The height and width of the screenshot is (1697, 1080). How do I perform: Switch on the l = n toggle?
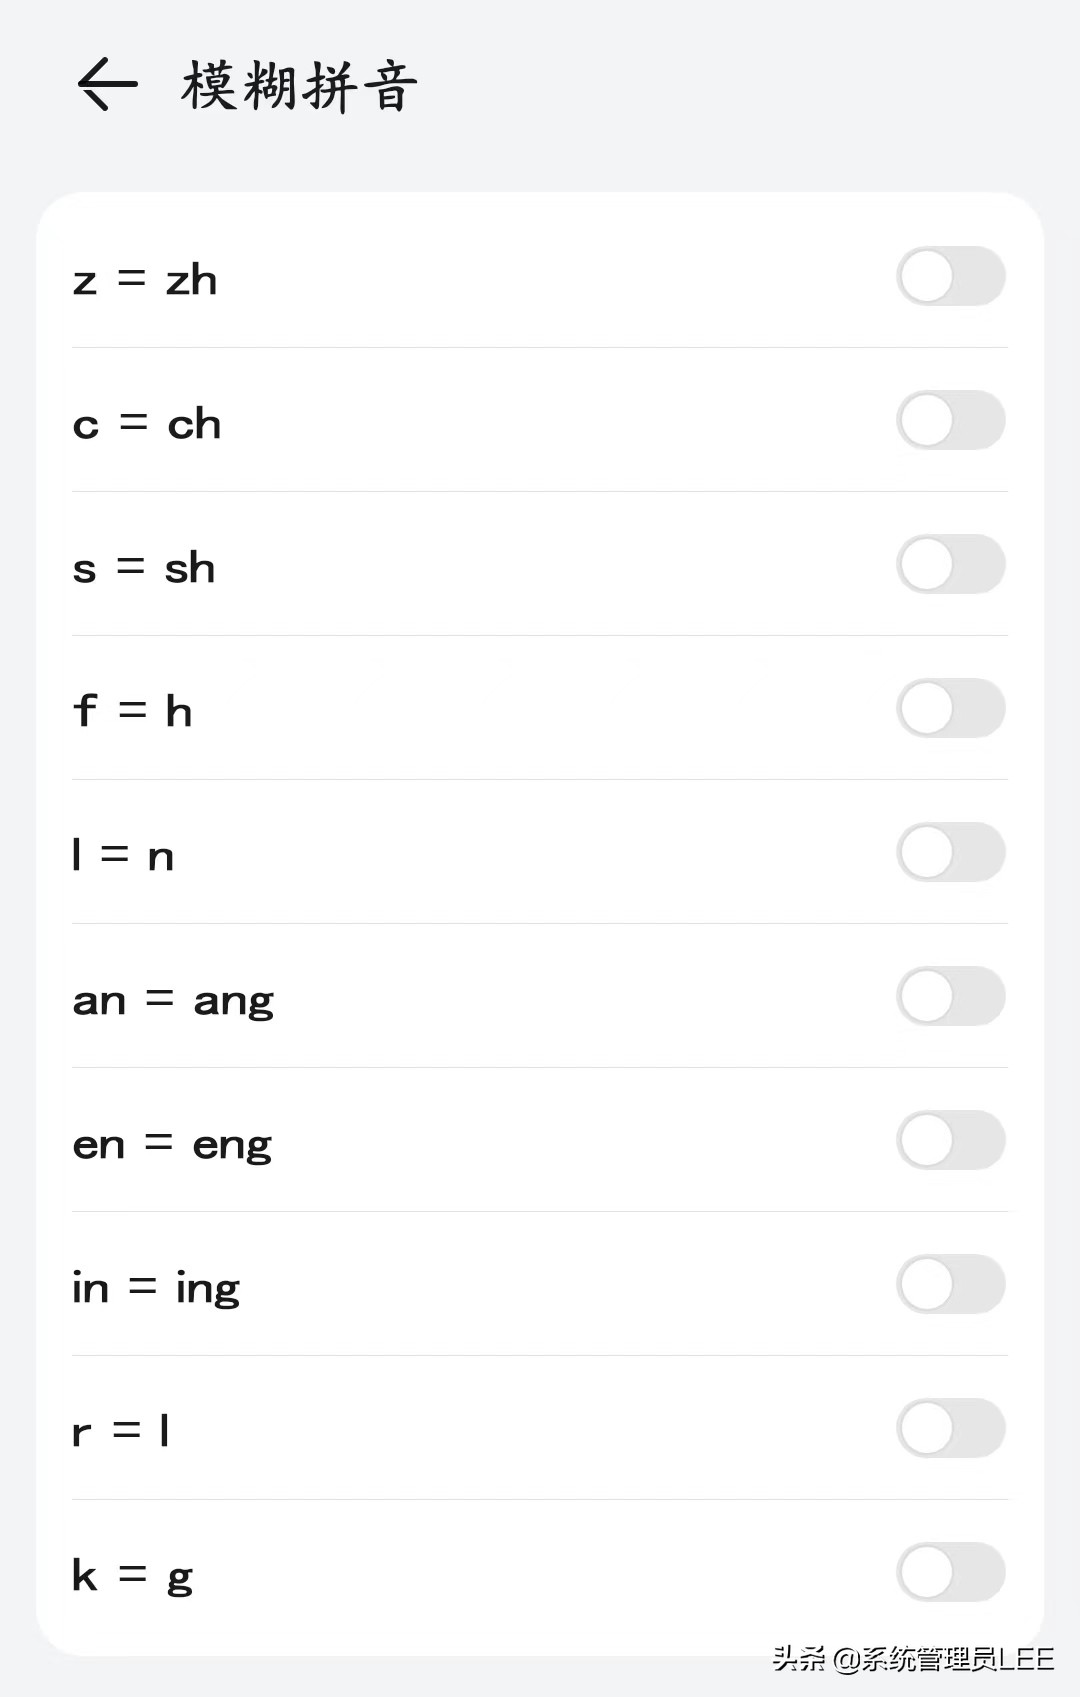[950, 853]
